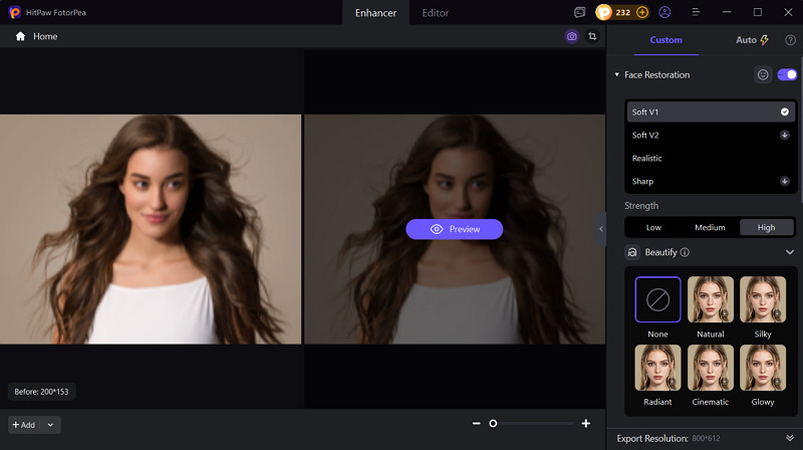This screenshot has width=803, height=450.
Task: Click the 232 credits balance
Action: click(x=623, y=12)
